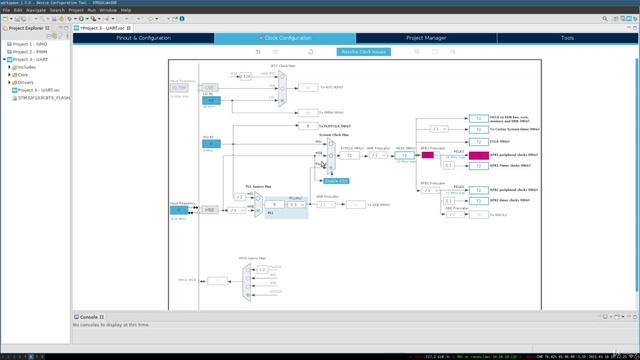Open the USB Prescaler dropdown

pos(326,204)
